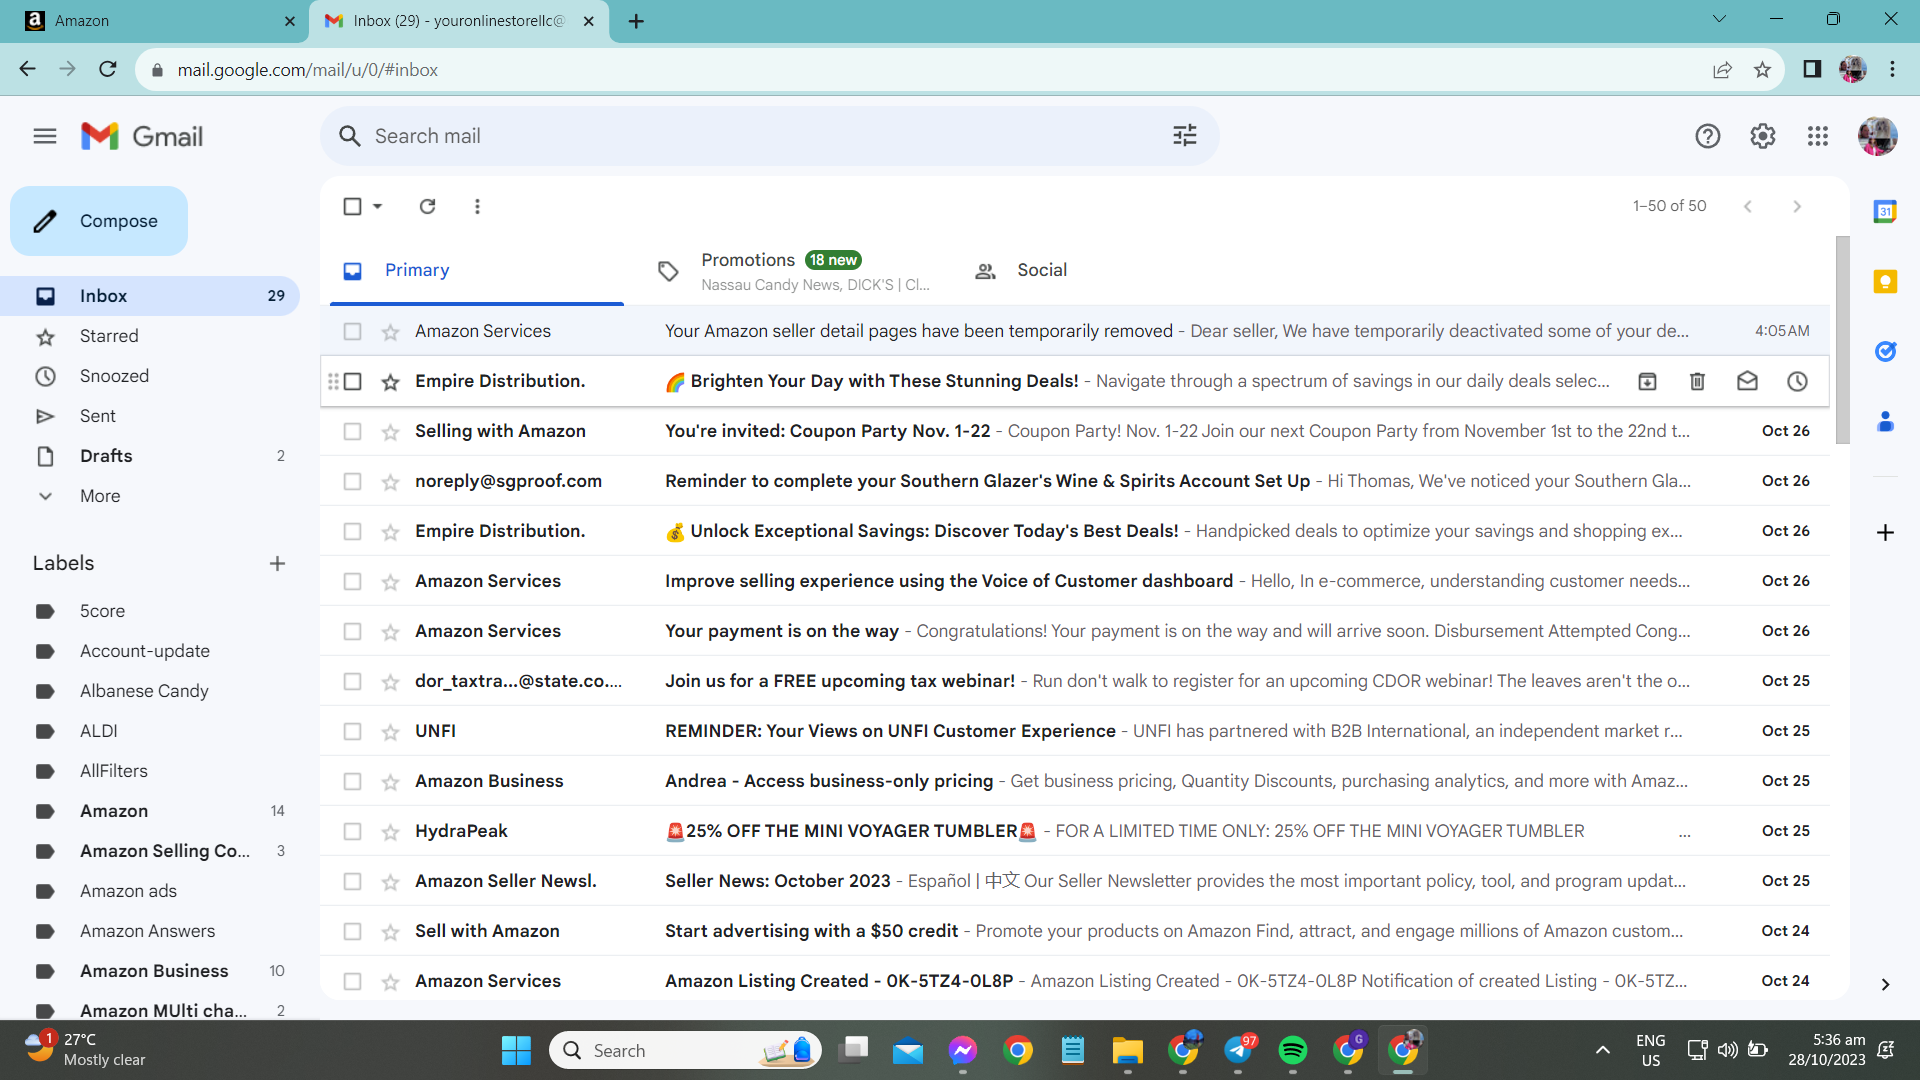Bookmark this page with the star icon
This screenshot has height=1080, width=1920.
(1762, 70)
